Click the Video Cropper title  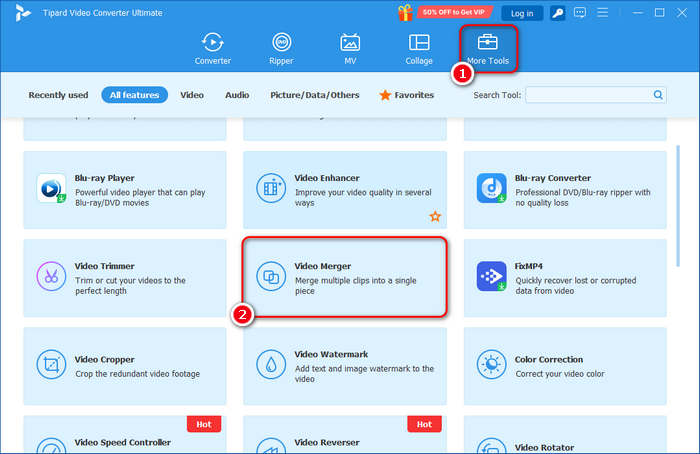pyautogui.click(x=104, y=359)
